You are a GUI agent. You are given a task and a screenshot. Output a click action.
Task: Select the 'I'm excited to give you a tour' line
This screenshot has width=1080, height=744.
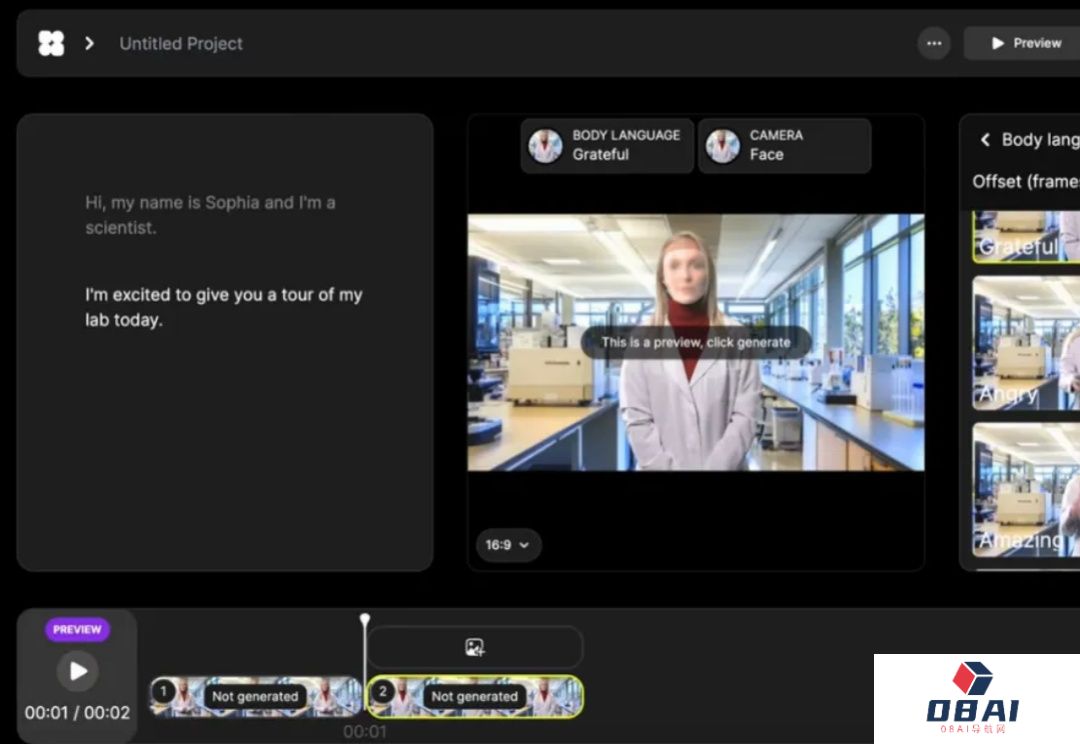[224, 307]
